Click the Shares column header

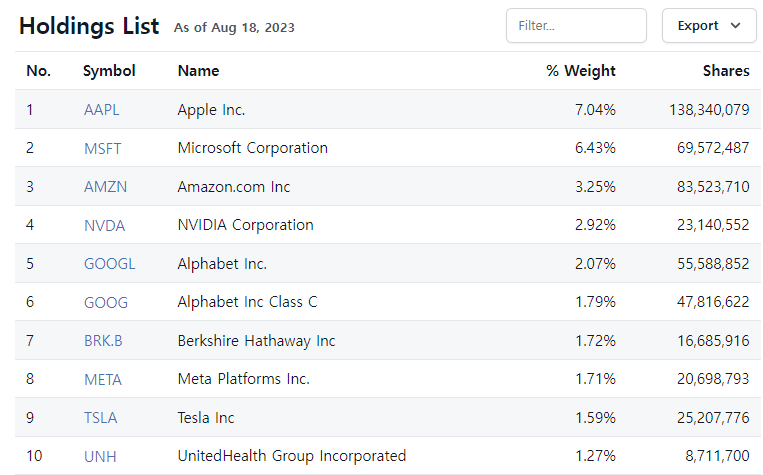pos(726,71)
